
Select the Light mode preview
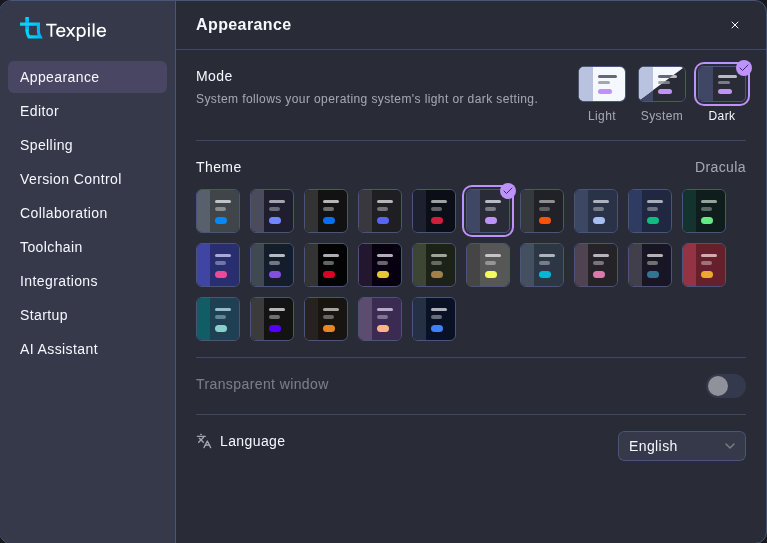pyautogui.click(x=602, y=84)
